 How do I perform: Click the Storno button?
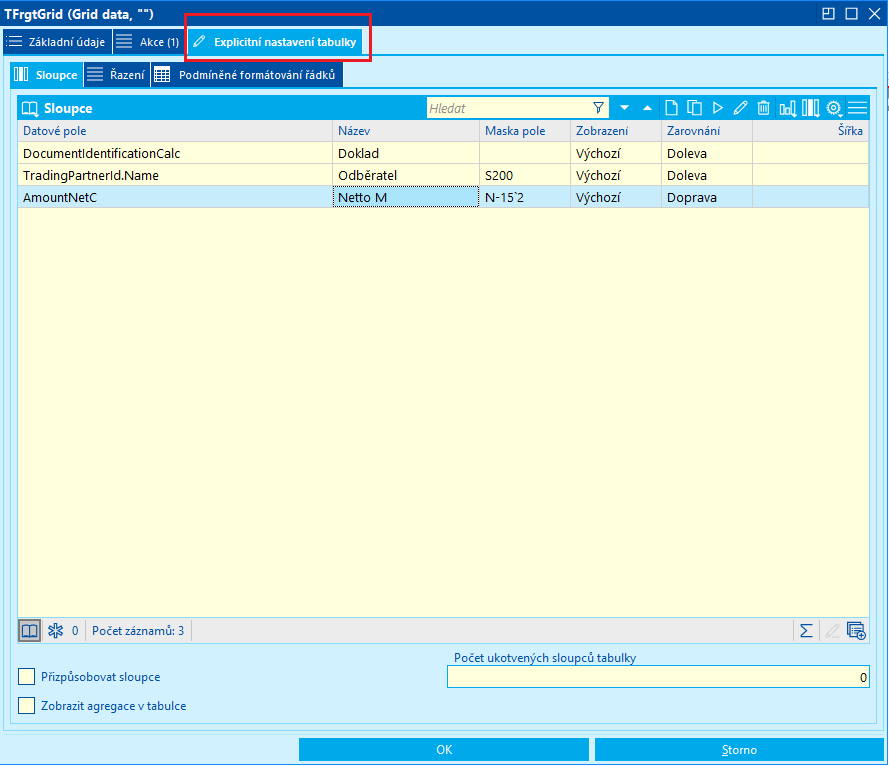(x=739, y=750)
